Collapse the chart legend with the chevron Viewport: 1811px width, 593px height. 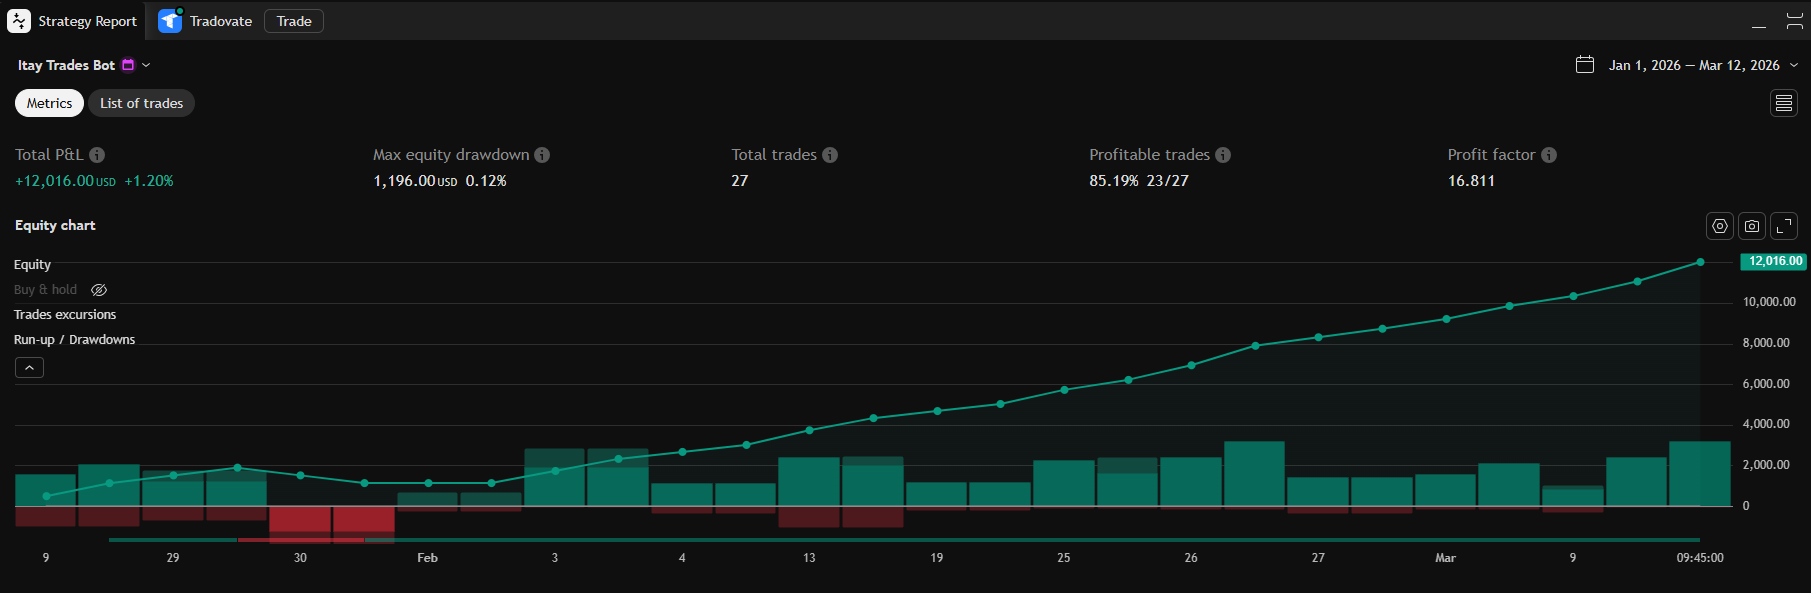coord(29,368)
